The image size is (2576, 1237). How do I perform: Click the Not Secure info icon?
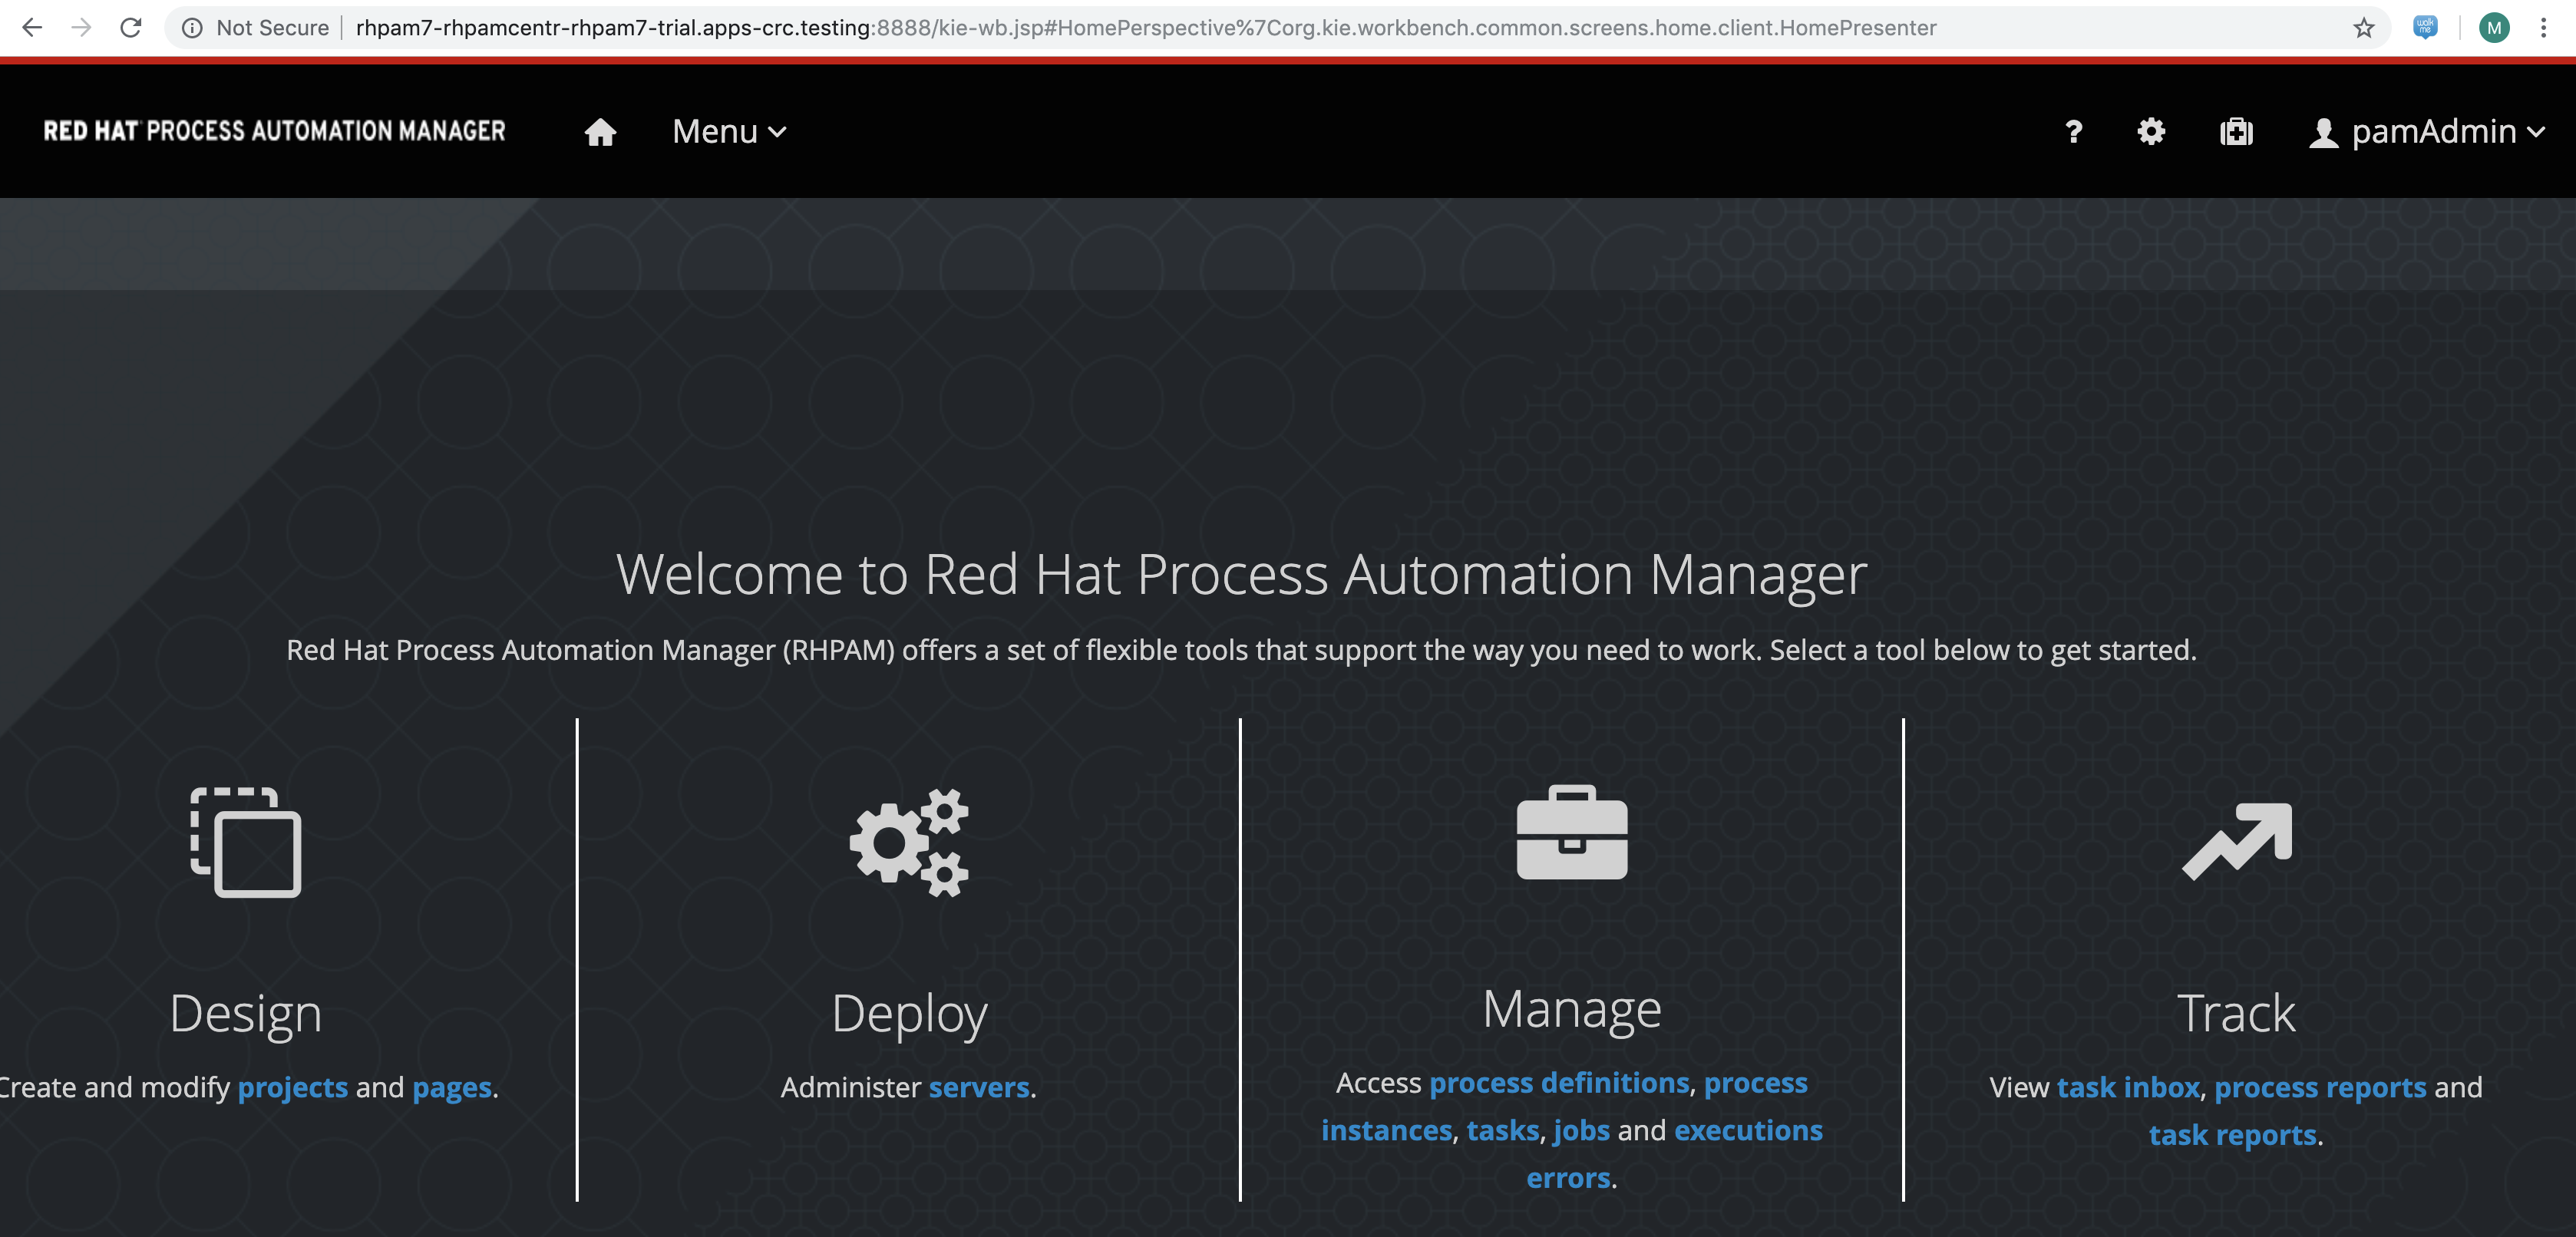pyautogui.click(x=192, y=28)
